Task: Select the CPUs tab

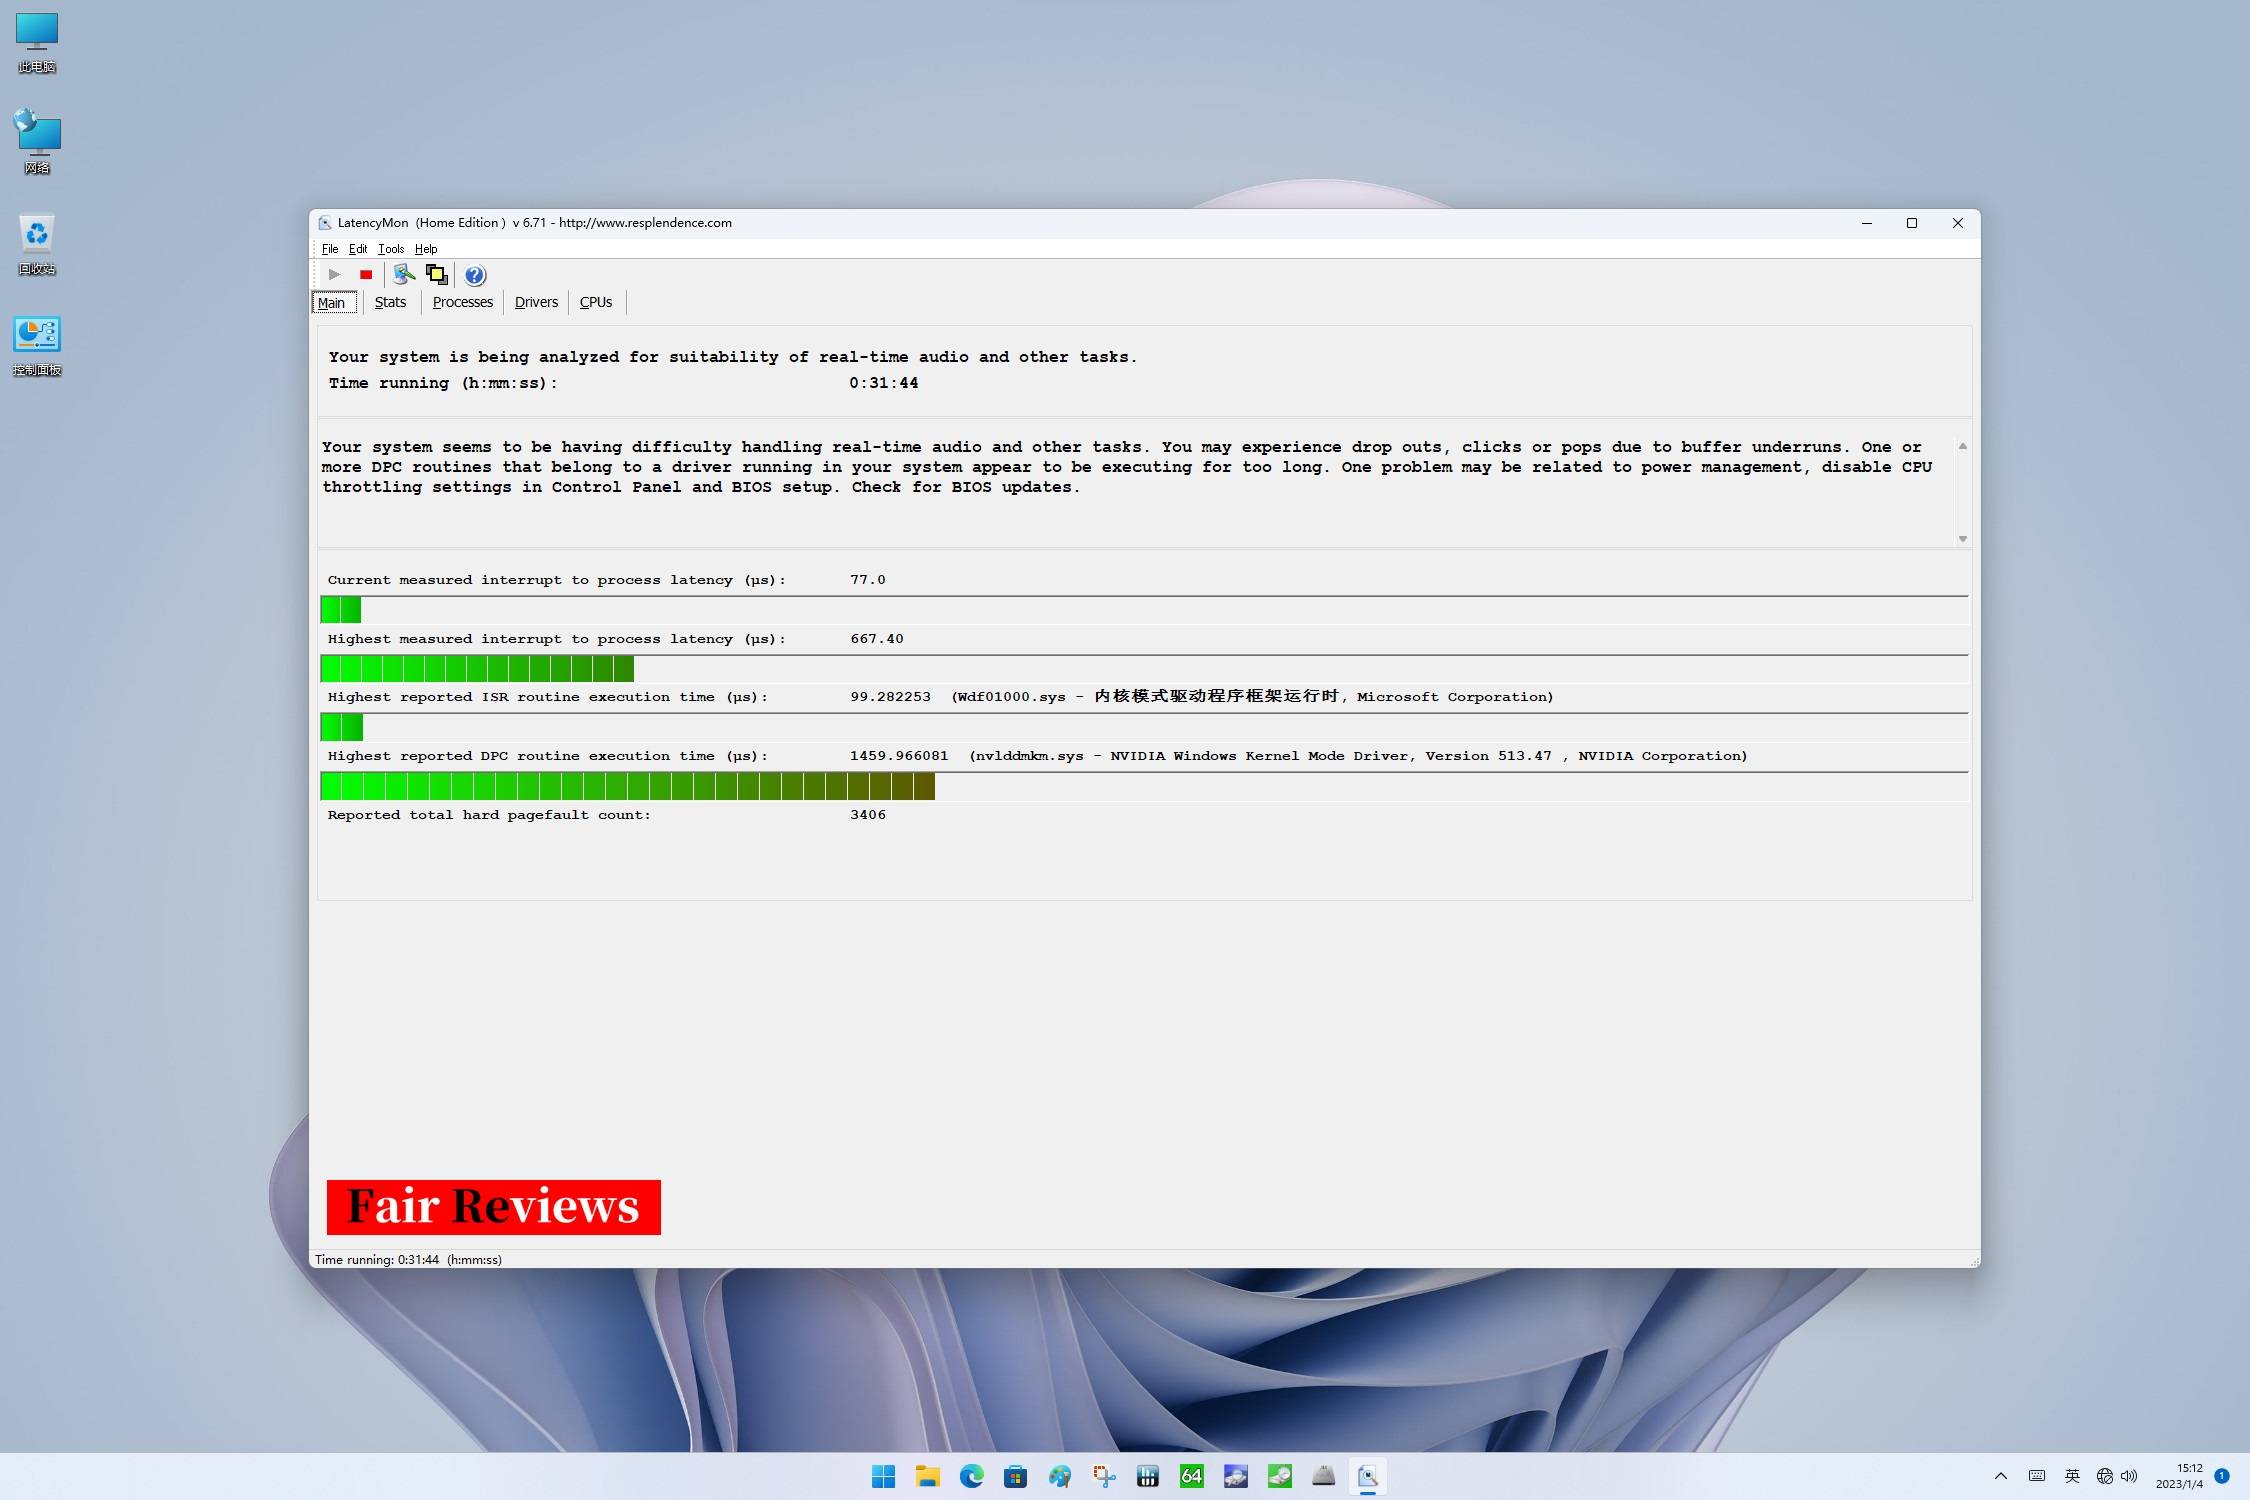Action: 596,302
